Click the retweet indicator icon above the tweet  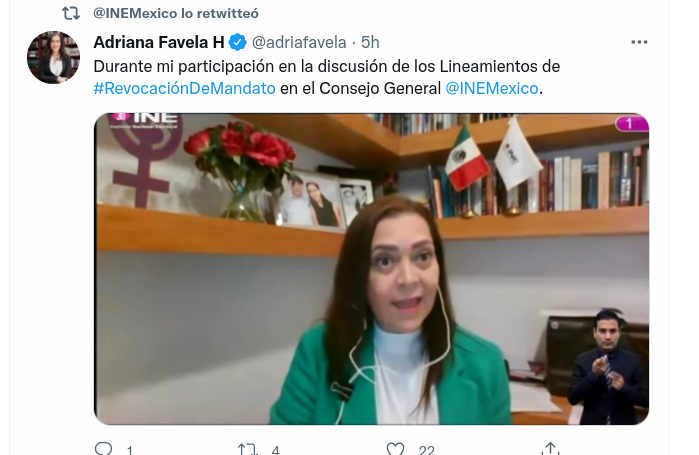pyautogui.click(x=70, y=13)
